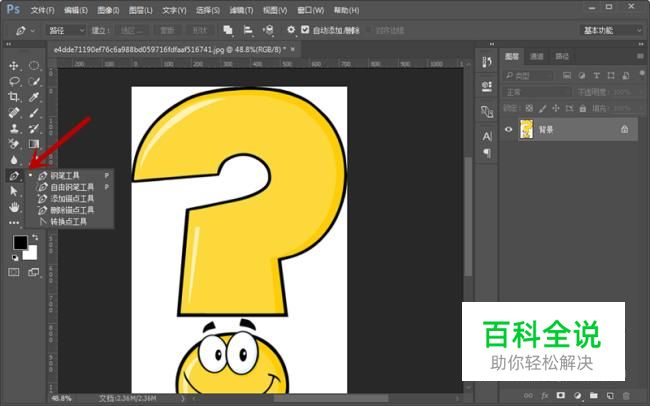The height and width of the screenshot is (406, 650).
Task: Click the Pen tool icon in toolbar
Action: 14,175
